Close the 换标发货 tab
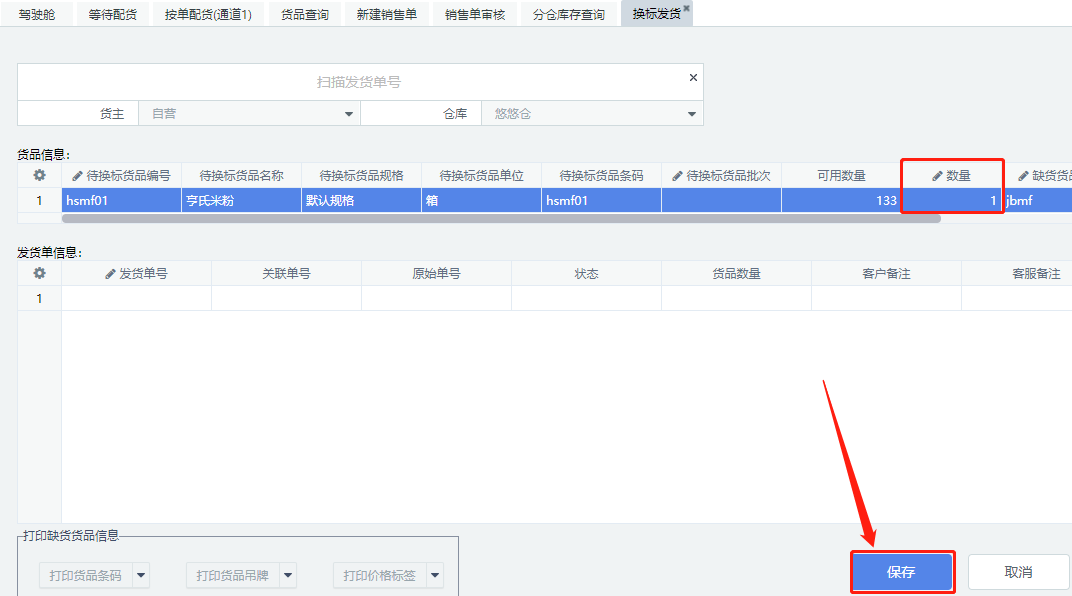This screenshot has width=1072, height=596. (686, 8)
